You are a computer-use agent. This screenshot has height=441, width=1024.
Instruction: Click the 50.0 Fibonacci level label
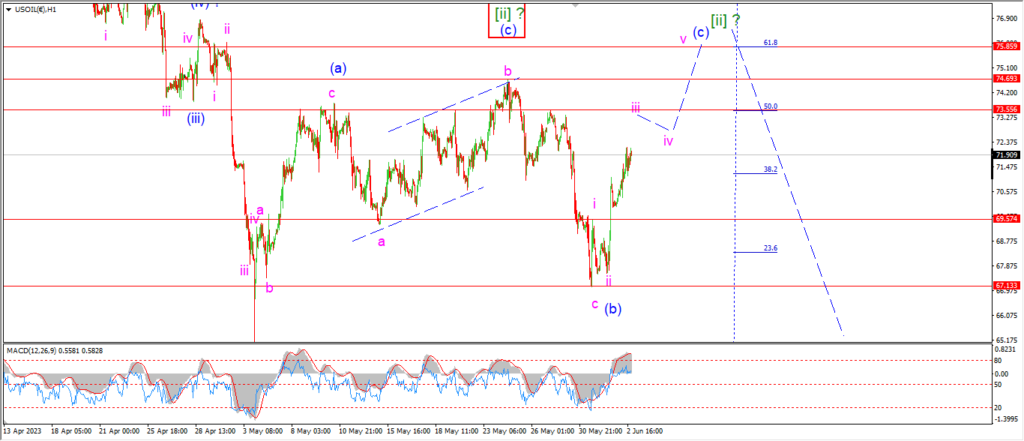[x=770, y=106]
